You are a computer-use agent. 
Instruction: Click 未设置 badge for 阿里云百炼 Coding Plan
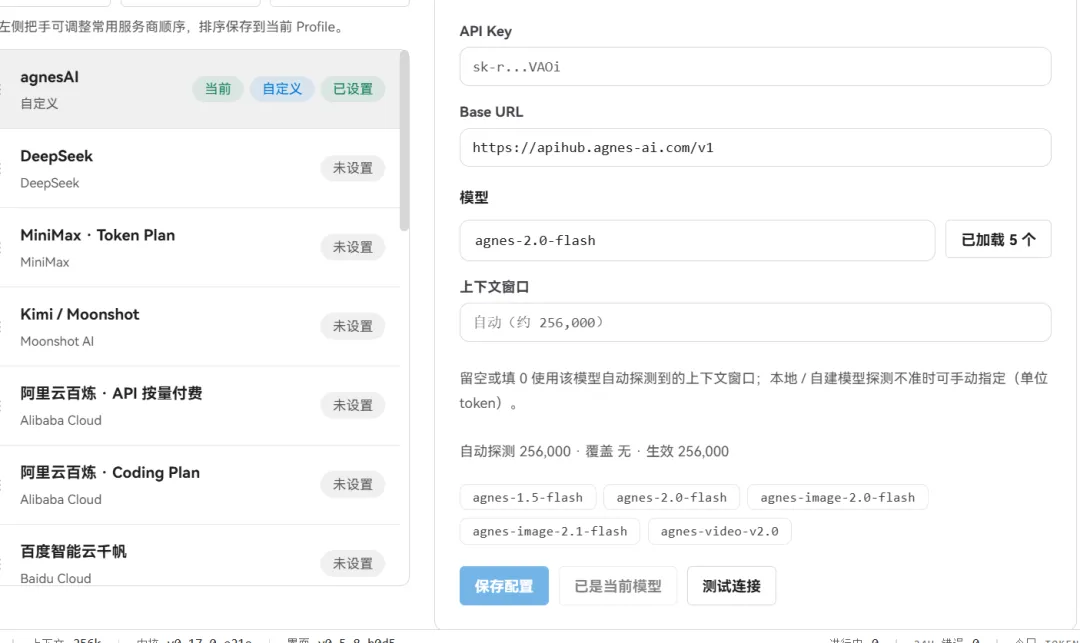click(x=353, y=485)
